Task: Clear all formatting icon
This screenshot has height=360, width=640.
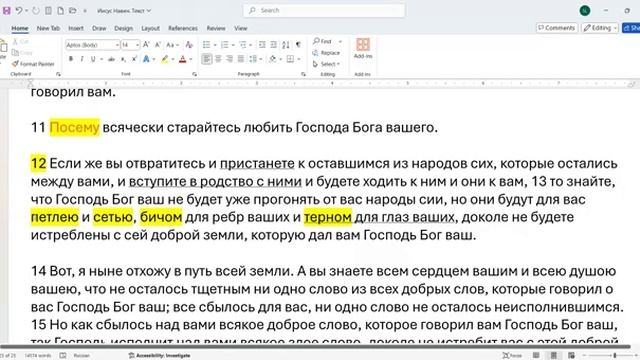Action: 189,45
